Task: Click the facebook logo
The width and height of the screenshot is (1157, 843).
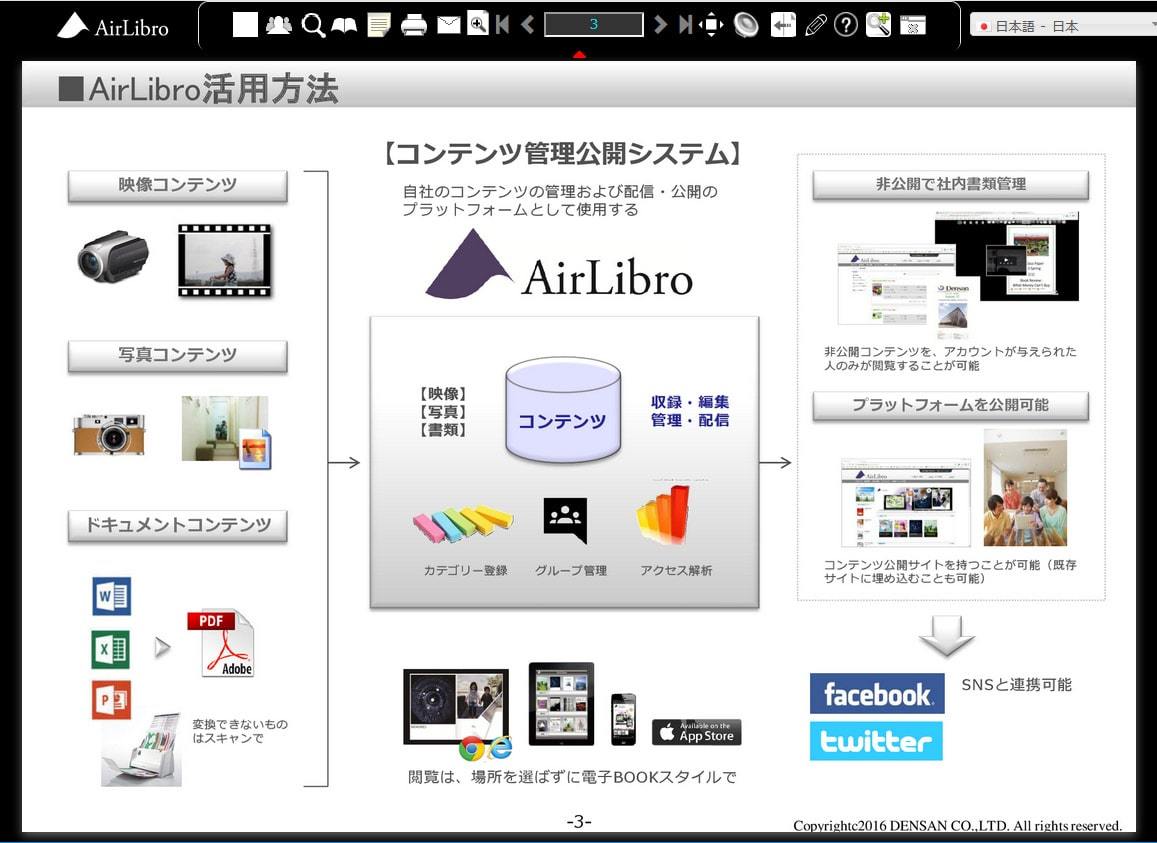Action: [877, 694]
